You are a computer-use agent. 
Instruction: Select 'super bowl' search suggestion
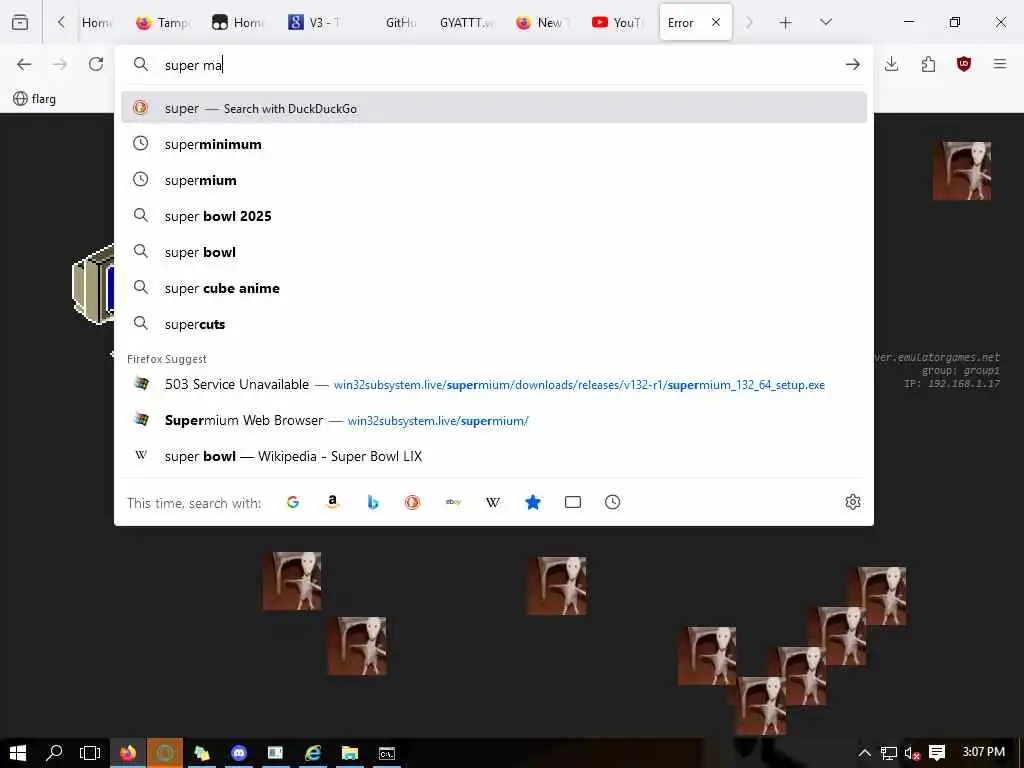pyautogui.click(x=494, y=251)
